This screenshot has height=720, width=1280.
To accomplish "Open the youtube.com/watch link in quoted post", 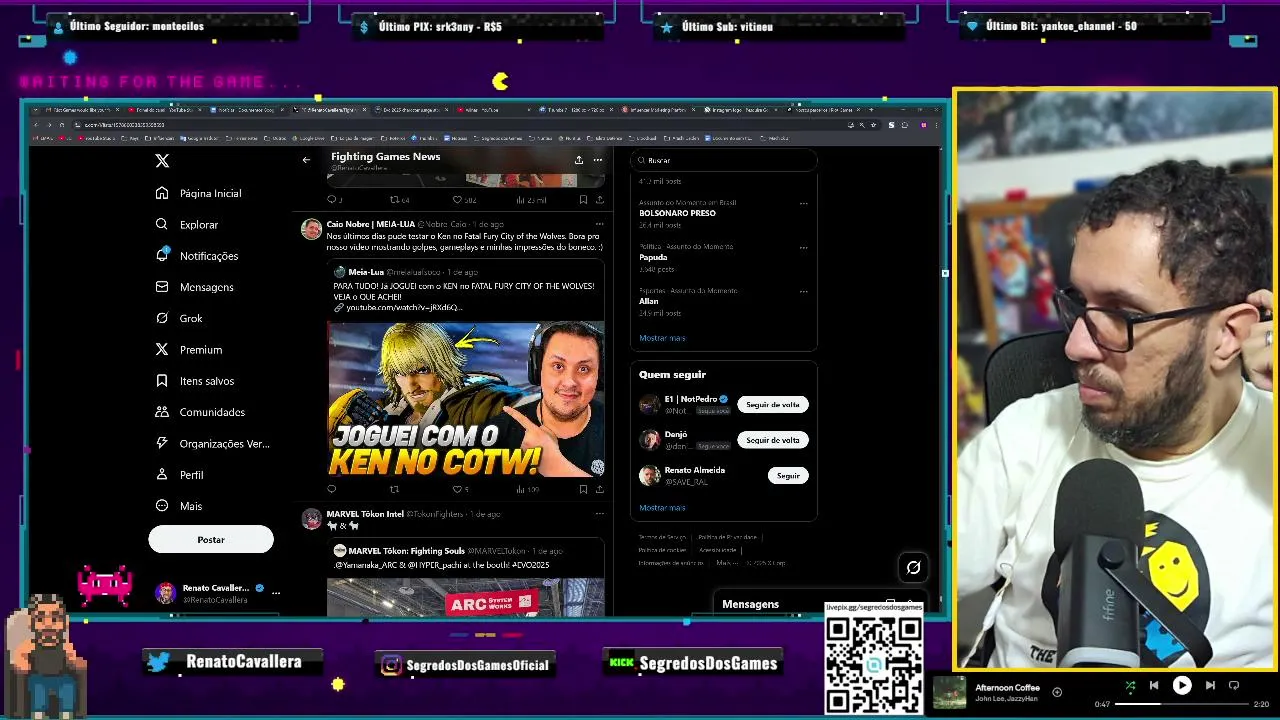I will point(403,307).
